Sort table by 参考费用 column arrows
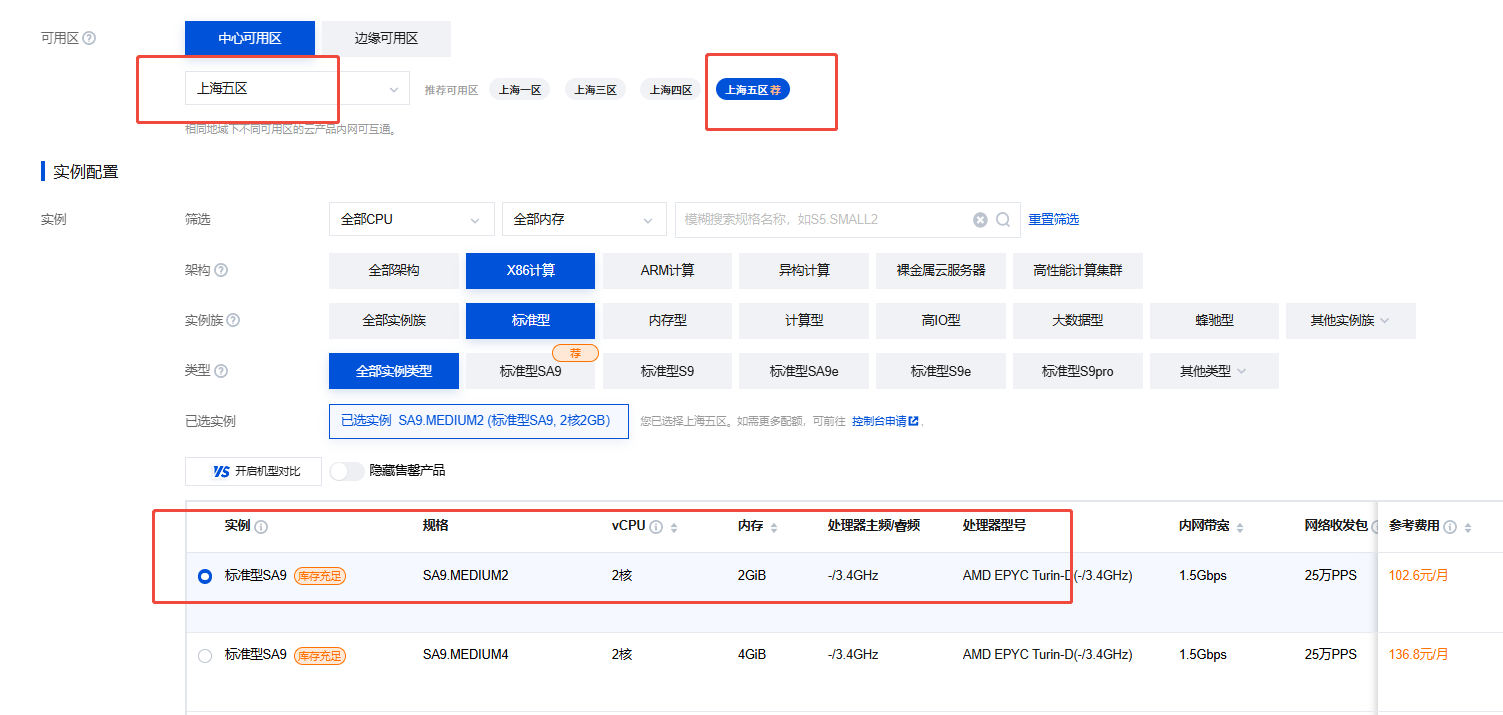Viewport: 1503px width, 715px height. (1467, 527)
